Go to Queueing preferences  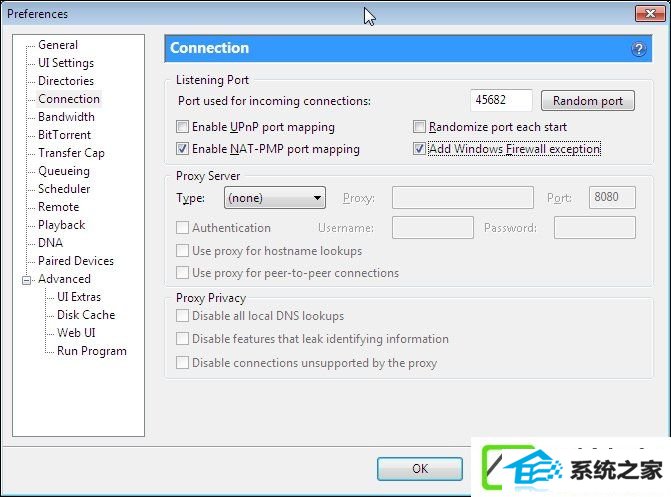[x=64, y=171]
